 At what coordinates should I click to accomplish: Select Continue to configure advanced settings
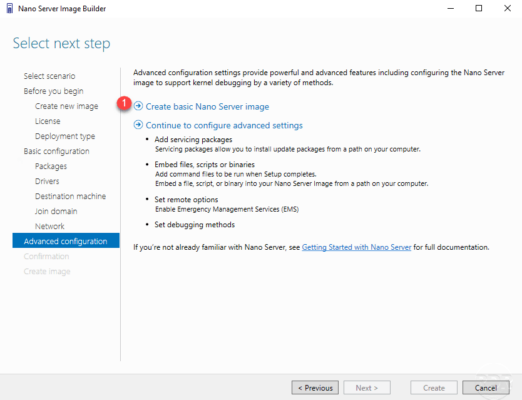224,125
